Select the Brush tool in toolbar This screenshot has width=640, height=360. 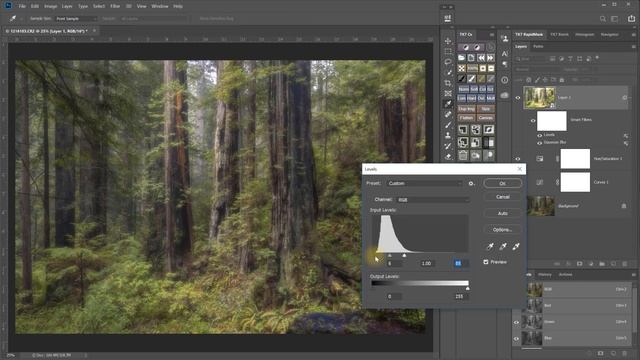(448, 125)
